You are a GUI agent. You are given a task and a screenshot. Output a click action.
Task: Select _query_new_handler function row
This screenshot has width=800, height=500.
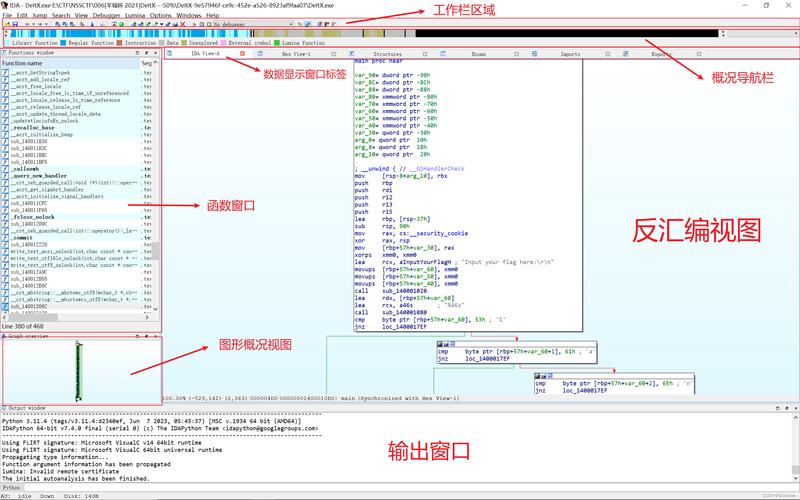[x=77, y=176]
